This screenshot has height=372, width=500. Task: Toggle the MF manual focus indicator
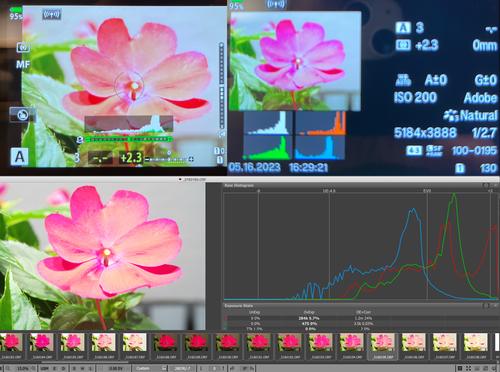tap(23, 64)
